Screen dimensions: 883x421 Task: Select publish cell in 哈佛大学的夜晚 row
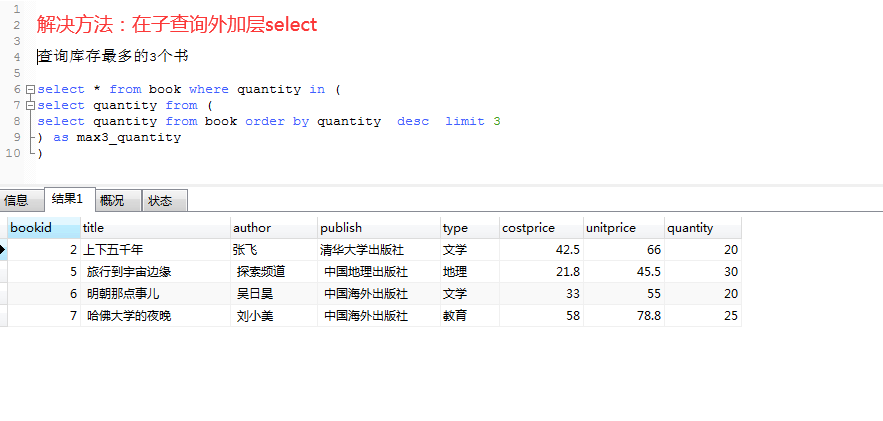[379, 316]
